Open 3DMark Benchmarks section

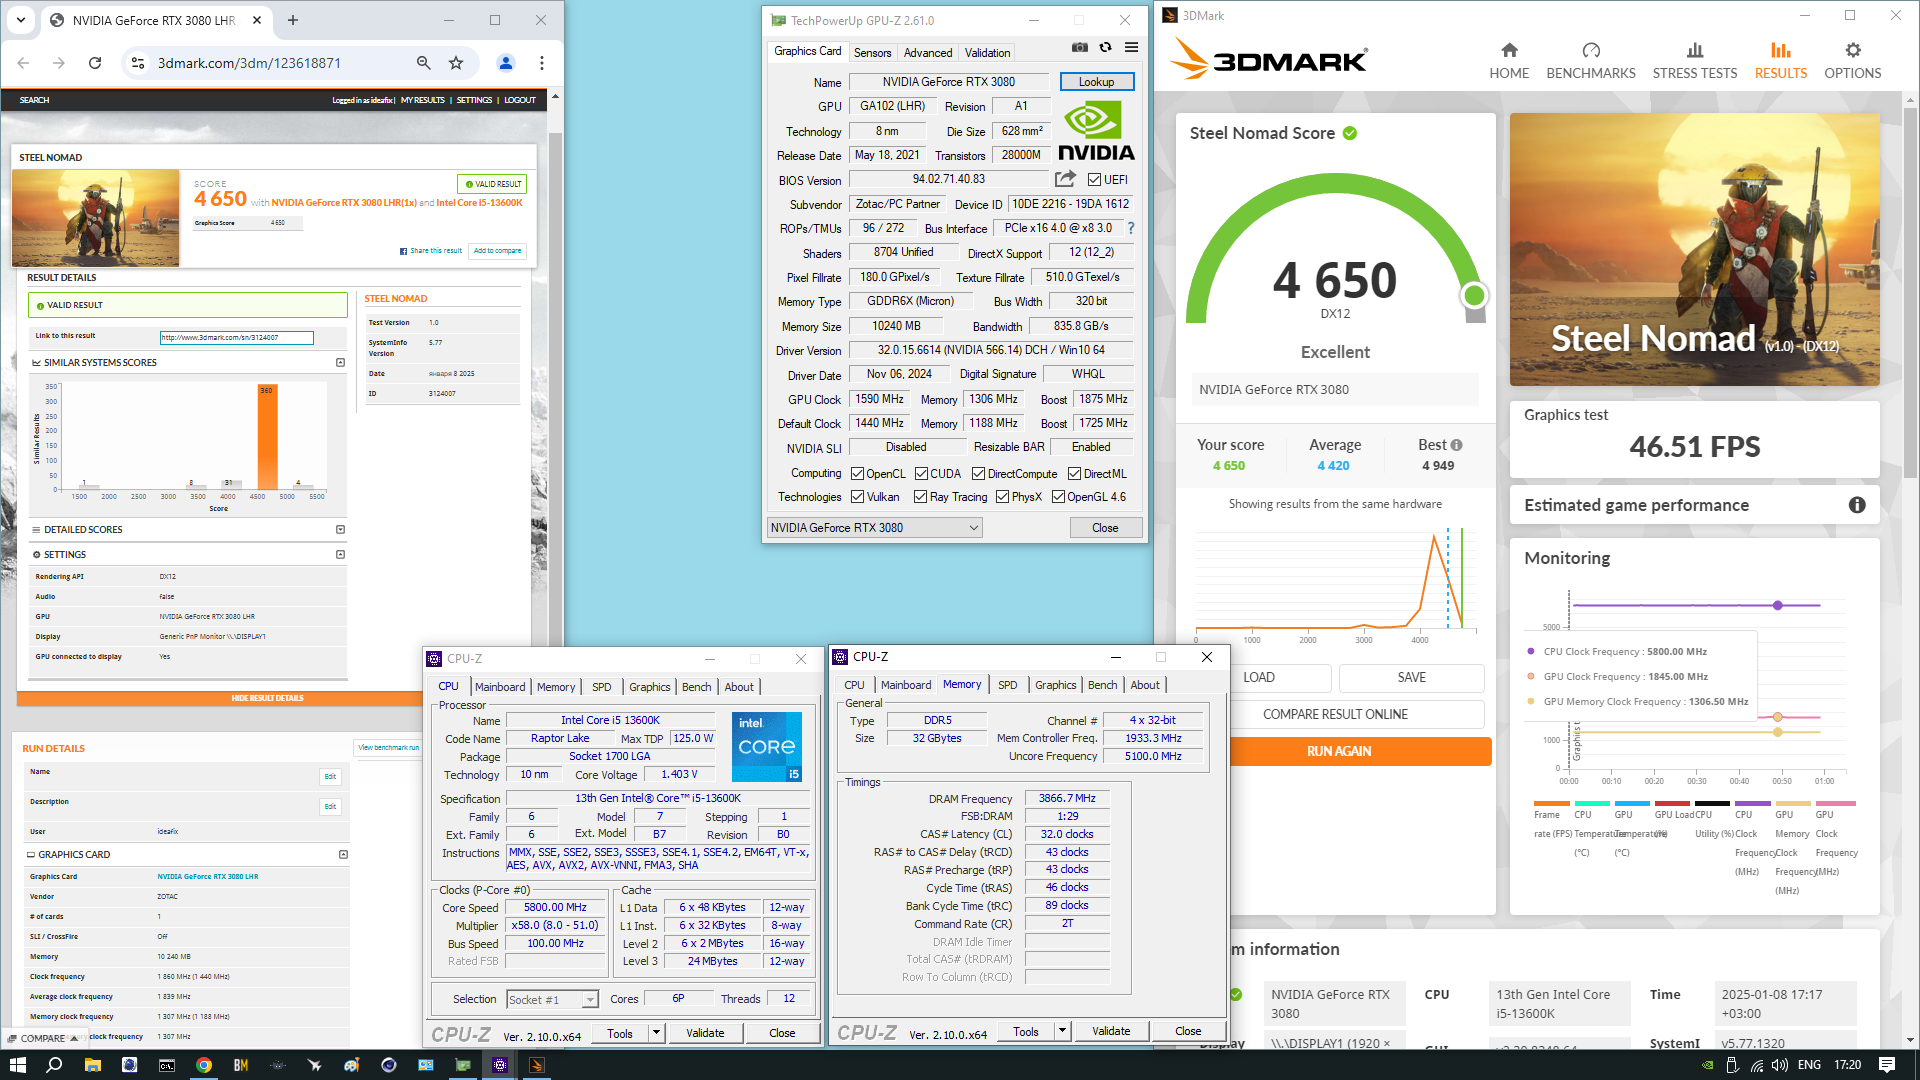[1591, 60]
